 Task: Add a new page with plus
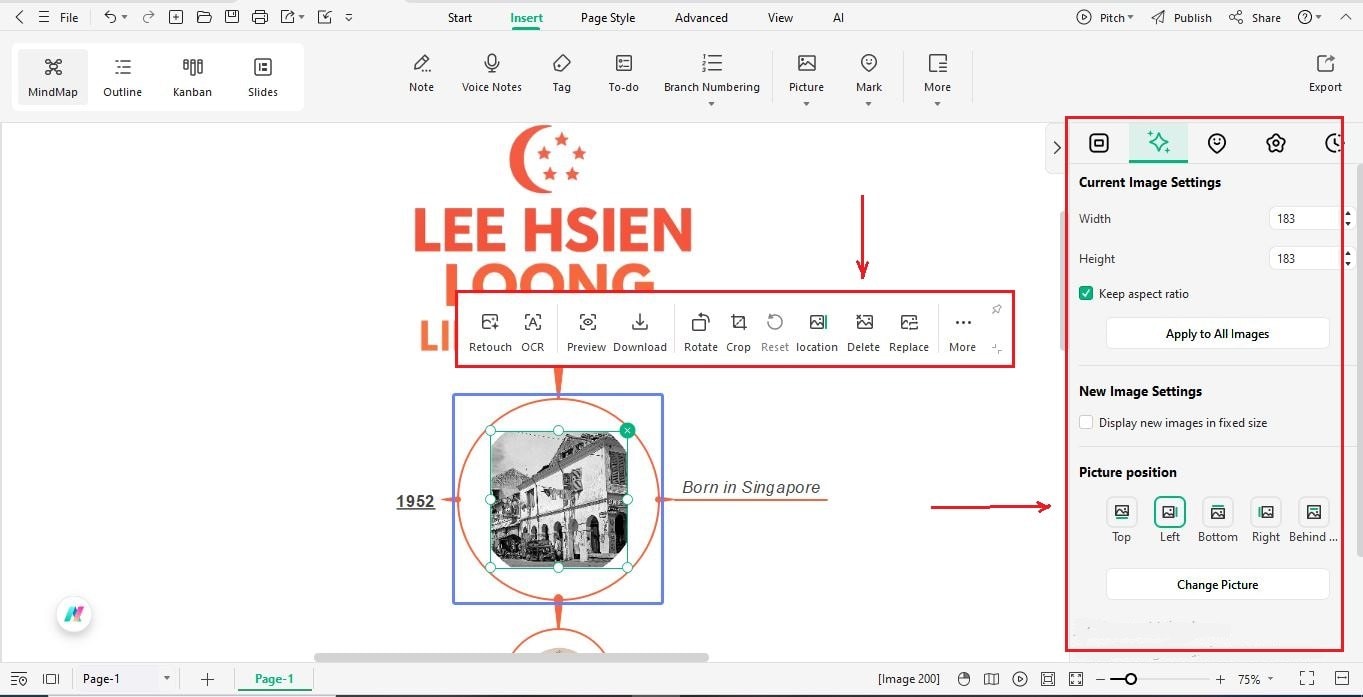click(x=207, y=679)
